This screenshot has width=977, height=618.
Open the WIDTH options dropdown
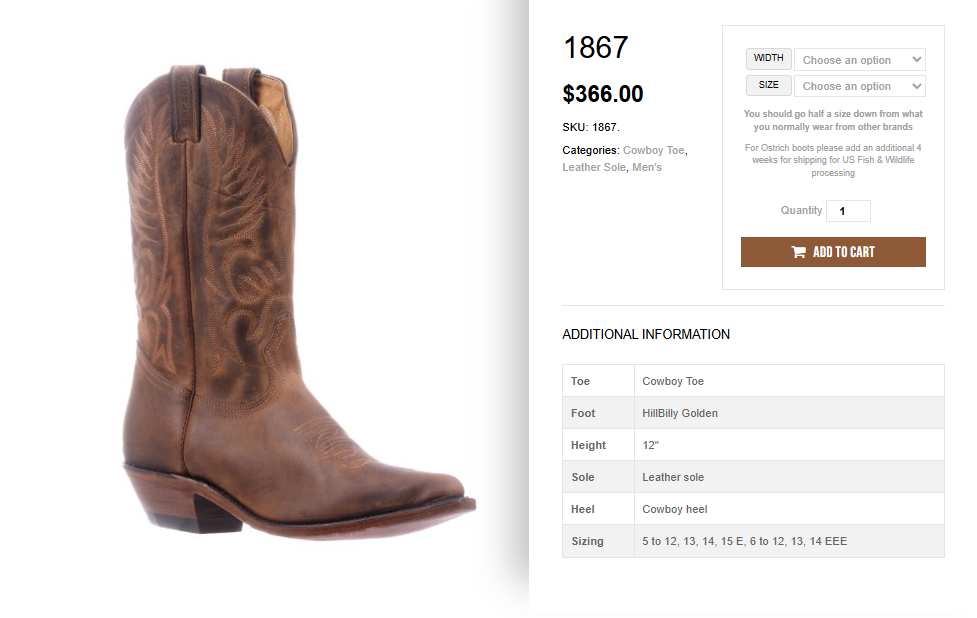click(859, 60)
